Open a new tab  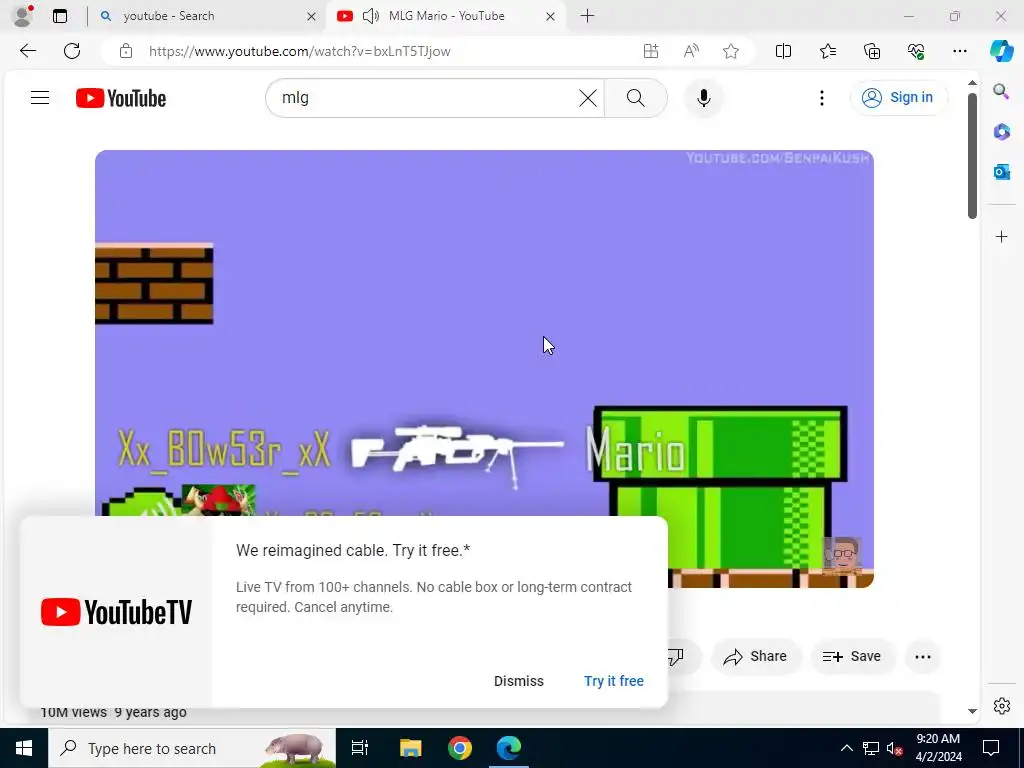pos(587,16)
